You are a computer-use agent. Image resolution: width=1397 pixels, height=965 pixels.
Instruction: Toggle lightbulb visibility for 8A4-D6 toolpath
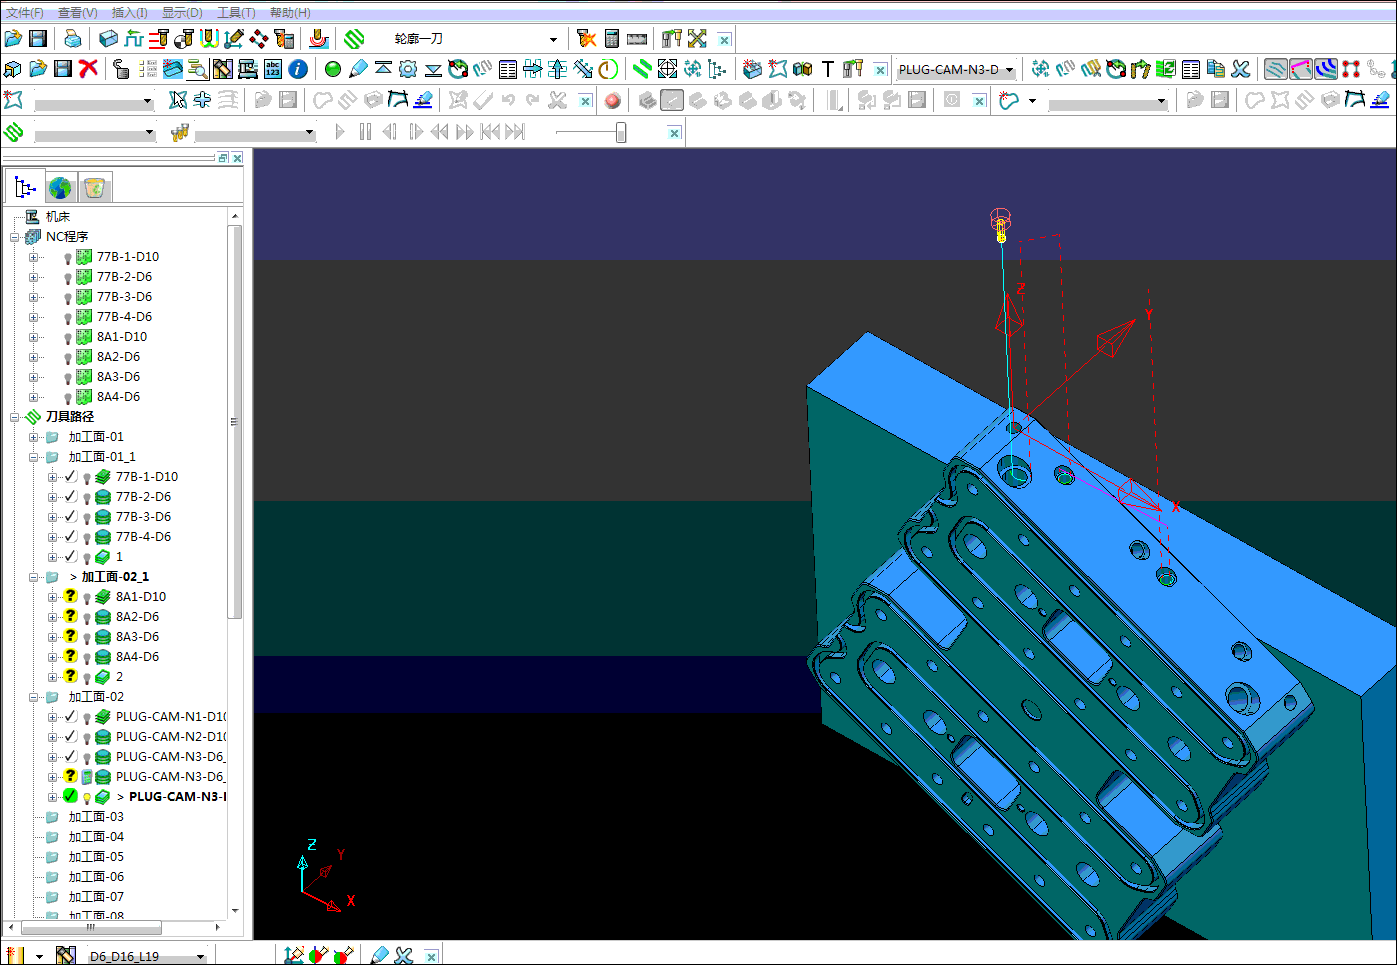tap(87, 658)
